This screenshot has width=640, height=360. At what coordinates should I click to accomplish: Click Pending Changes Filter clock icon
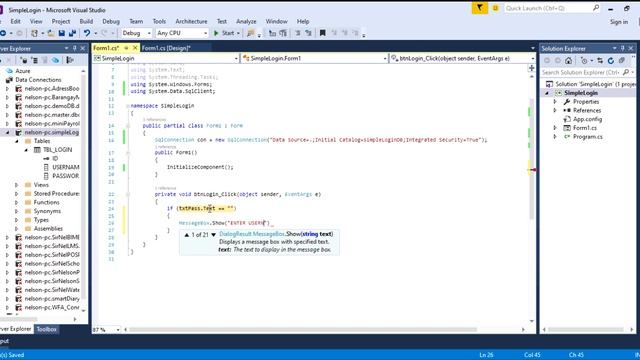pyautogui.click(x=584, y=60)
